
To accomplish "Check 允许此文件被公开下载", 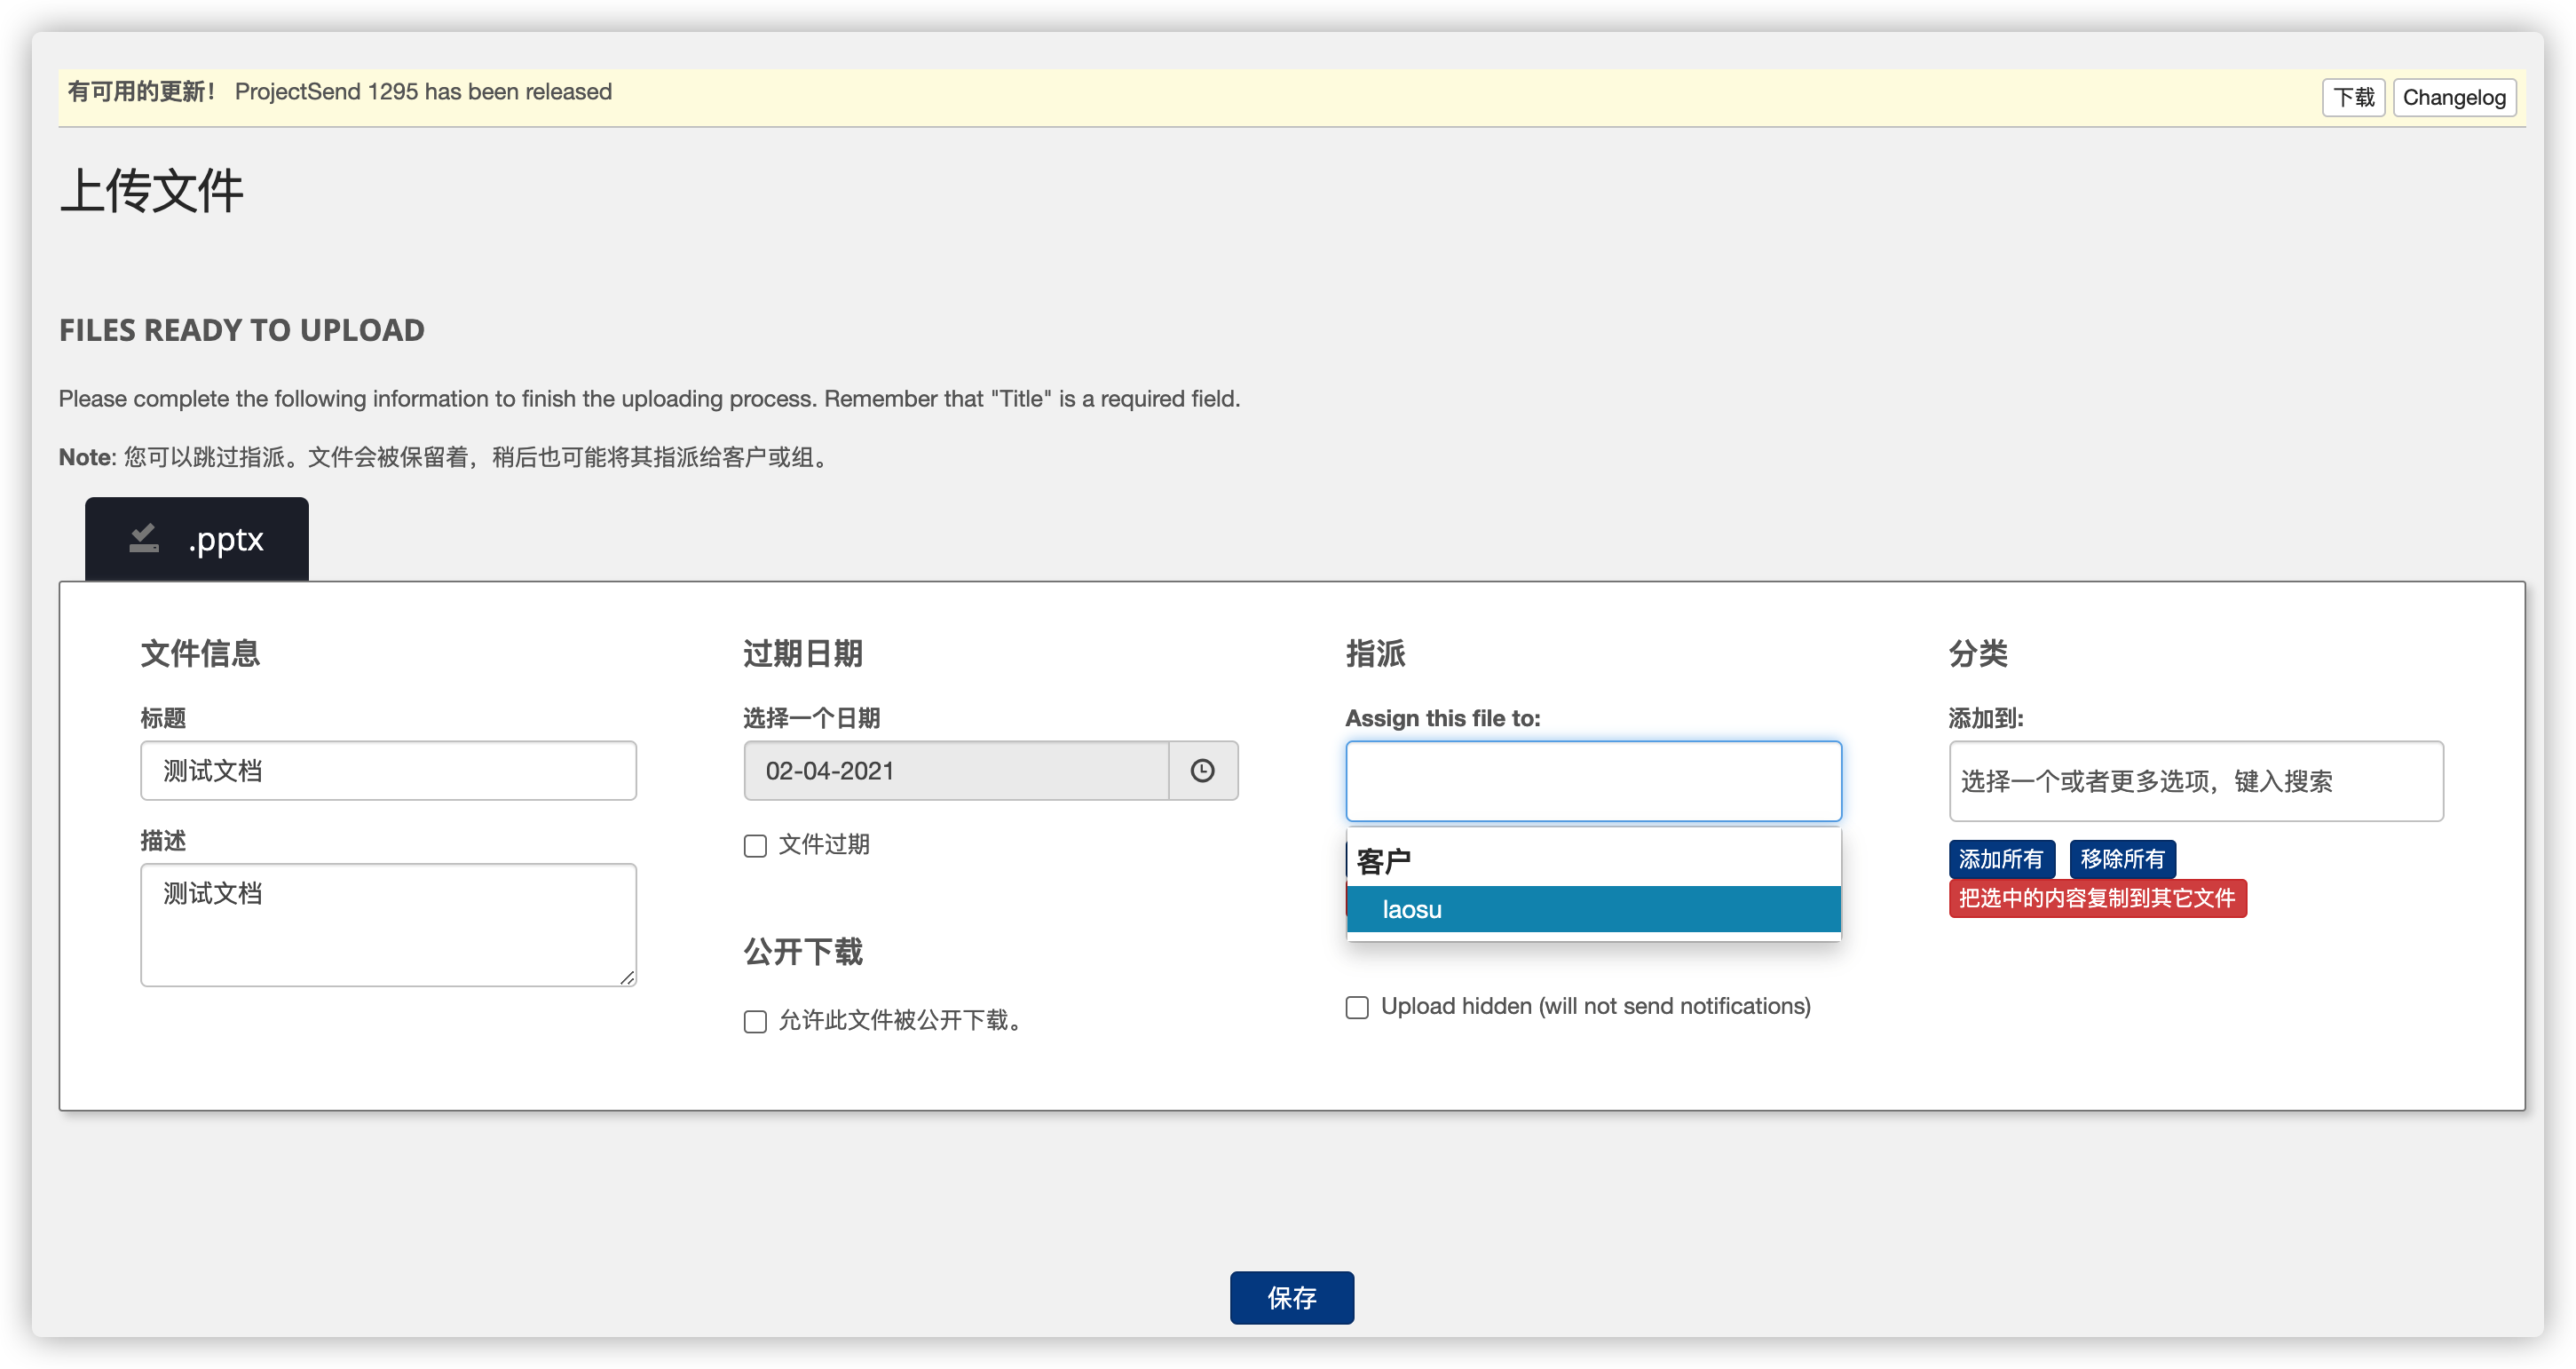I will [755, 1021].
